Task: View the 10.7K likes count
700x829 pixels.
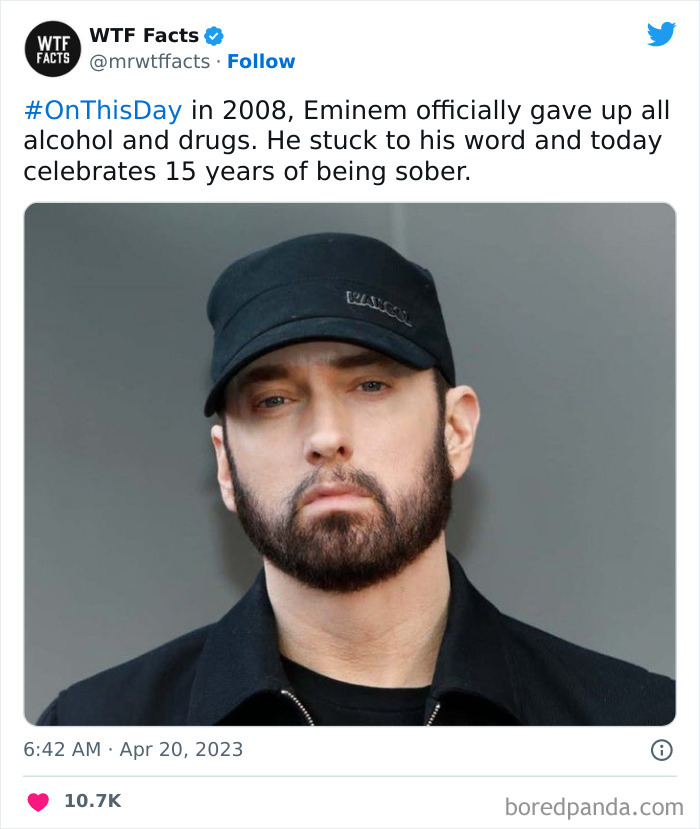Action: coord(92,801)
